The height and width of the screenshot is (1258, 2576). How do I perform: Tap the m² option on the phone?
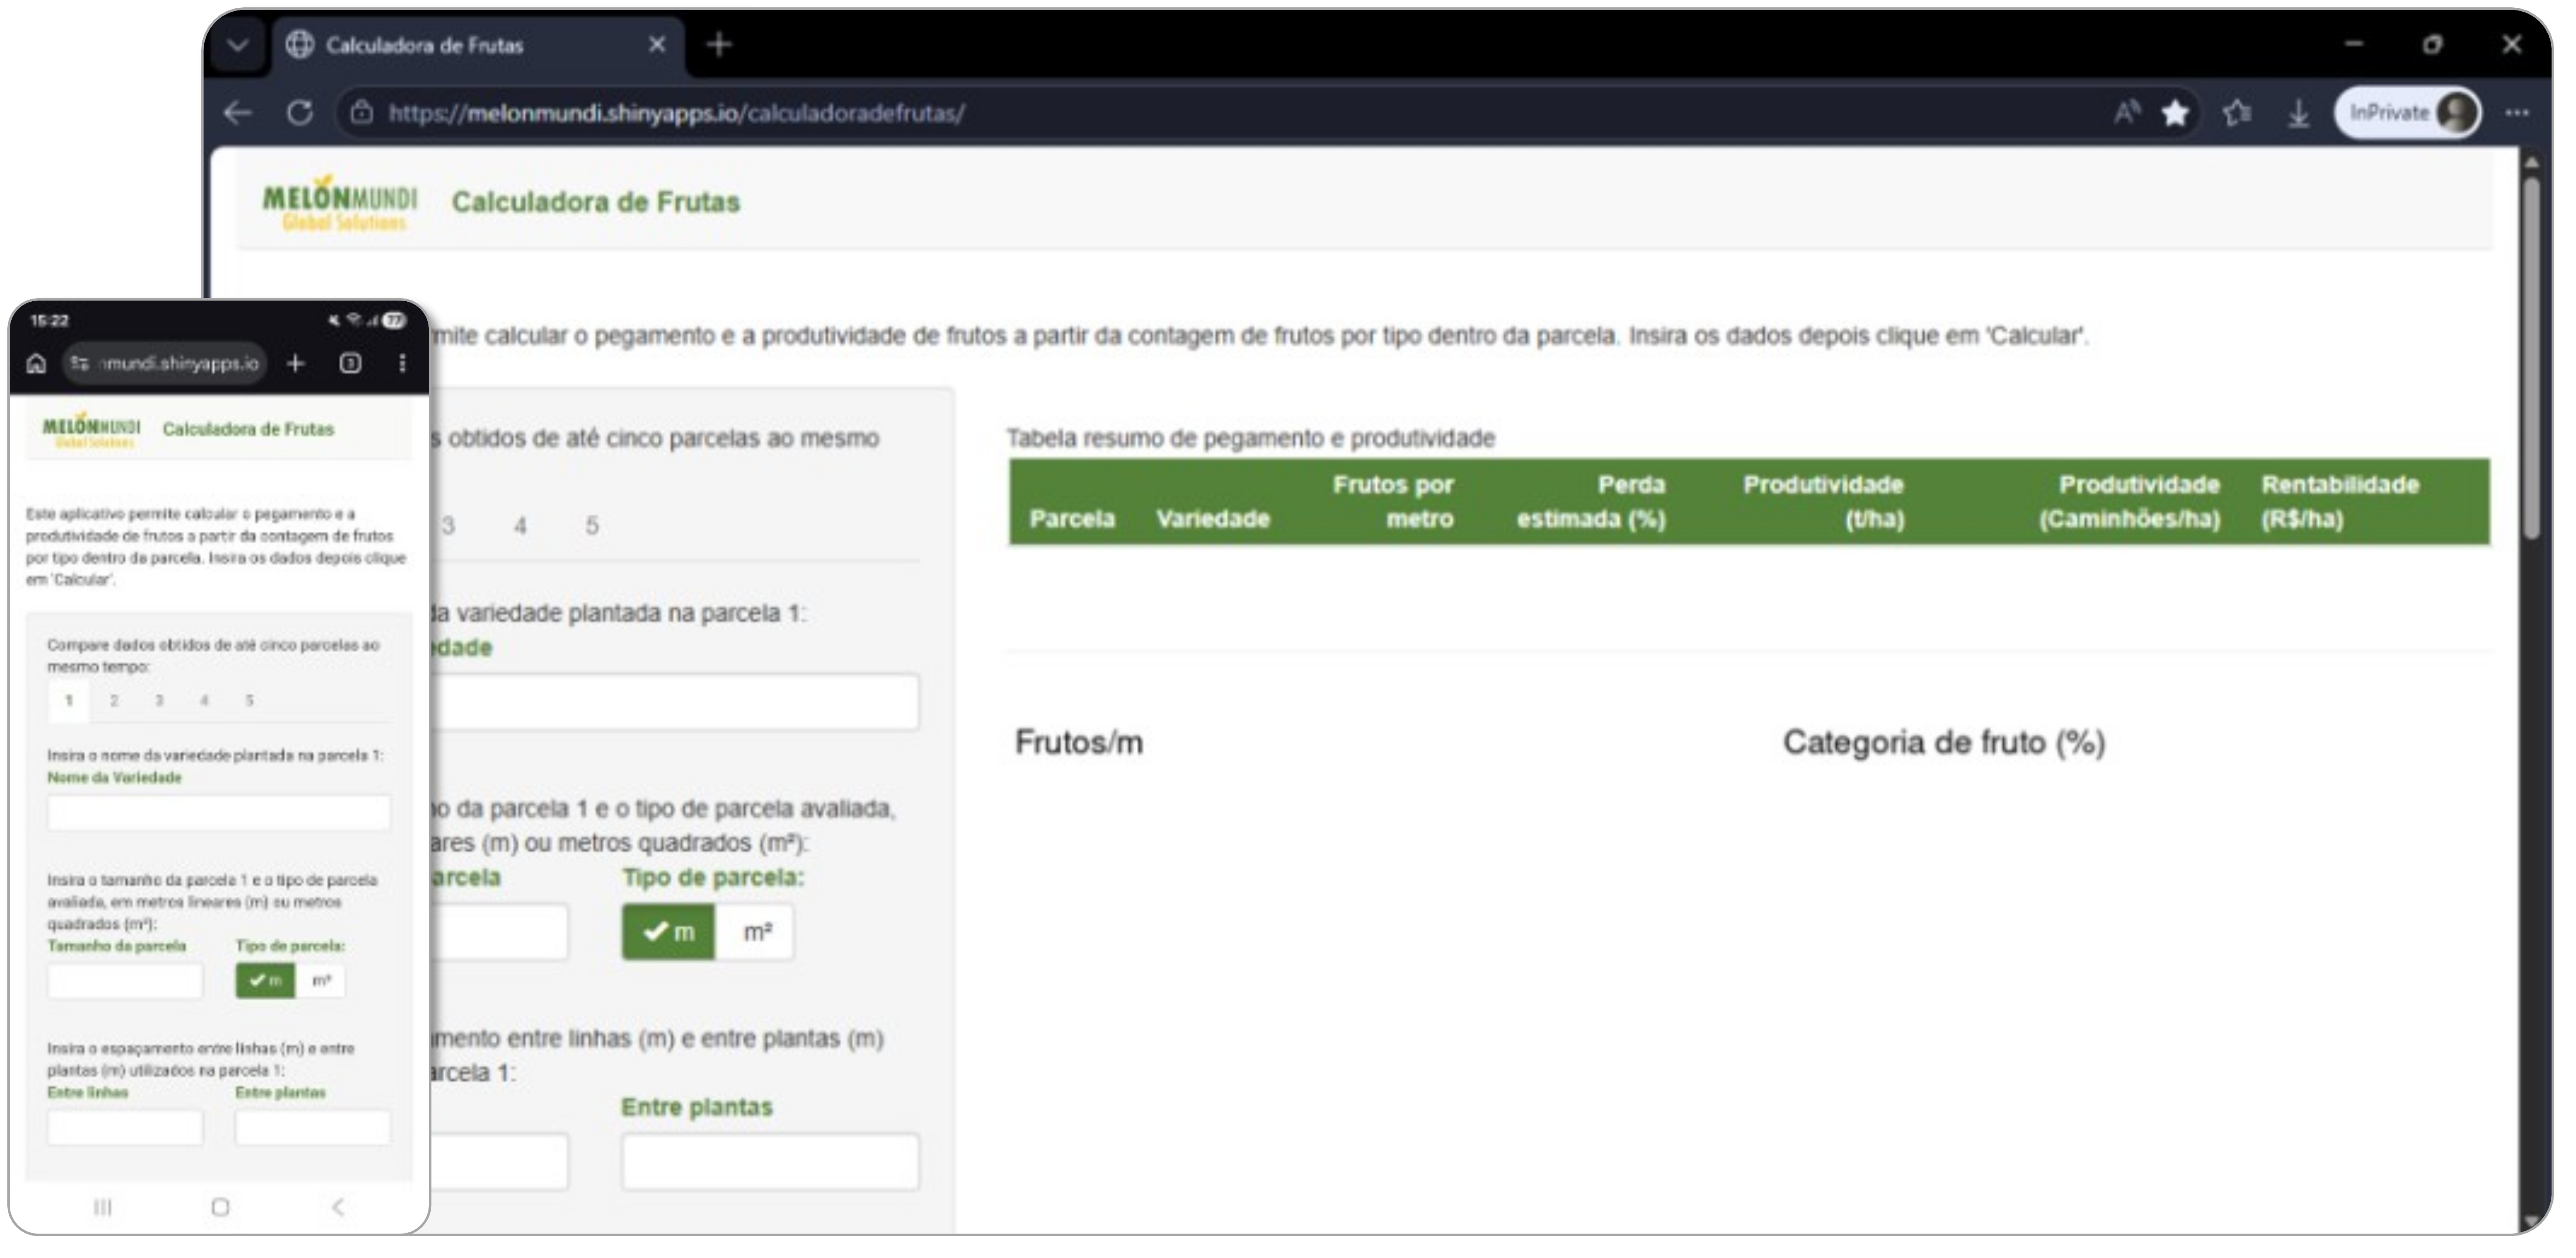[321, 981]
